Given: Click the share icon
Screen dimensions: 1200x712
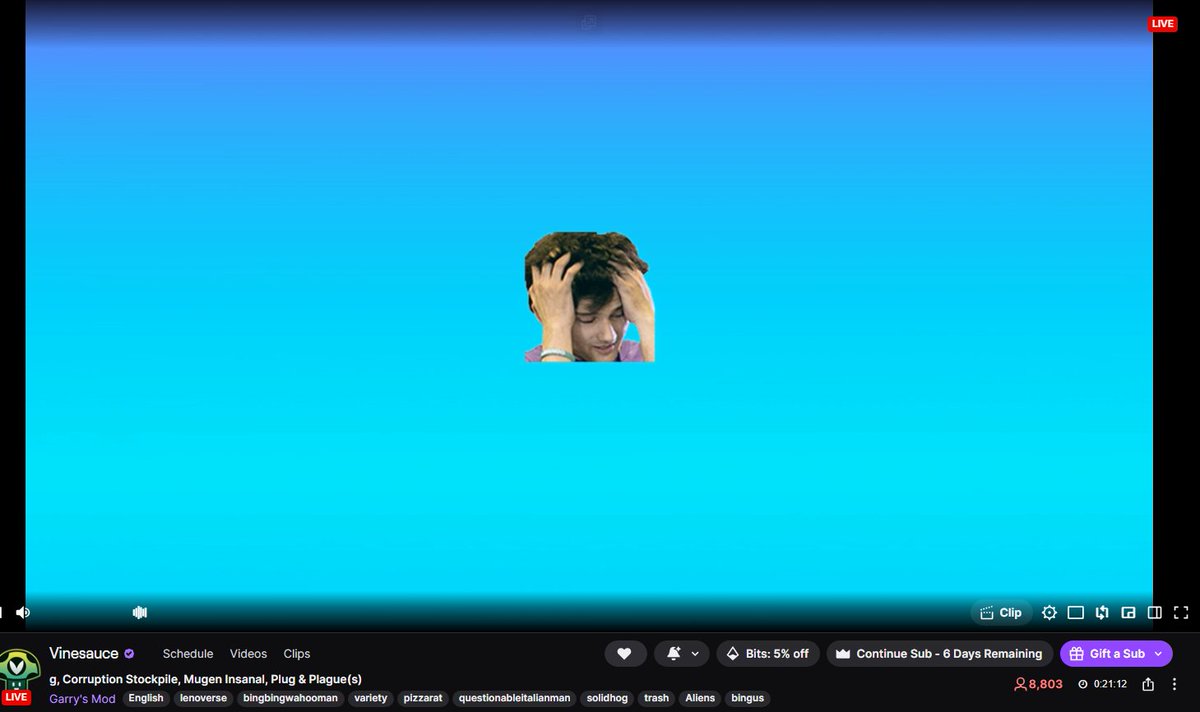Looking at the screenshot, I should [x=1148, y=685].
